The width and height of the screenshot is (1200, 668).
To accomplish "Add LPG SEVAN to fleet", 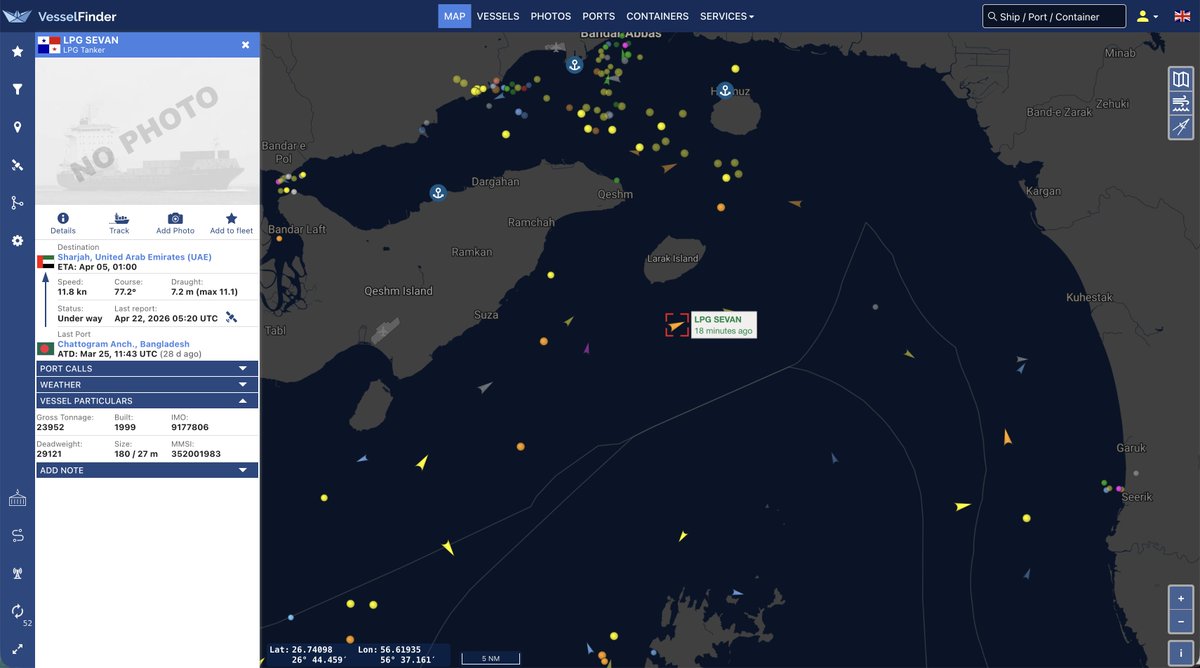I will (x=231, y=224).
